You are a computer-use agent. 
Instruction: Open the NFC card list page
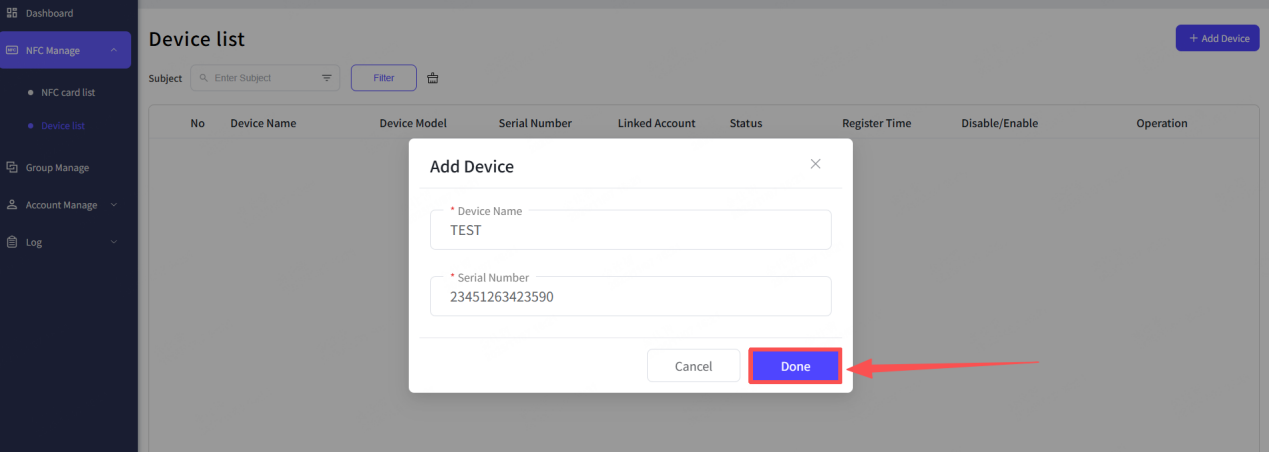tap(68, 92)
